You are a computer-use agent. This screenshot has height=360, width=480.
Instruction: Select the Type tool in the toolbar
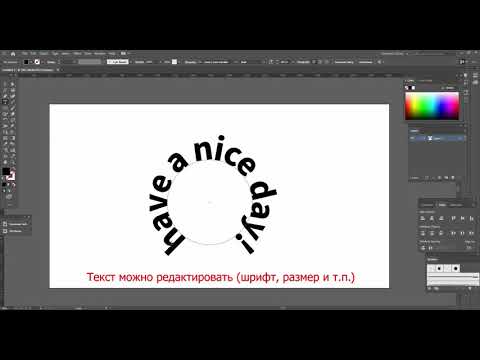coord(5,102)
